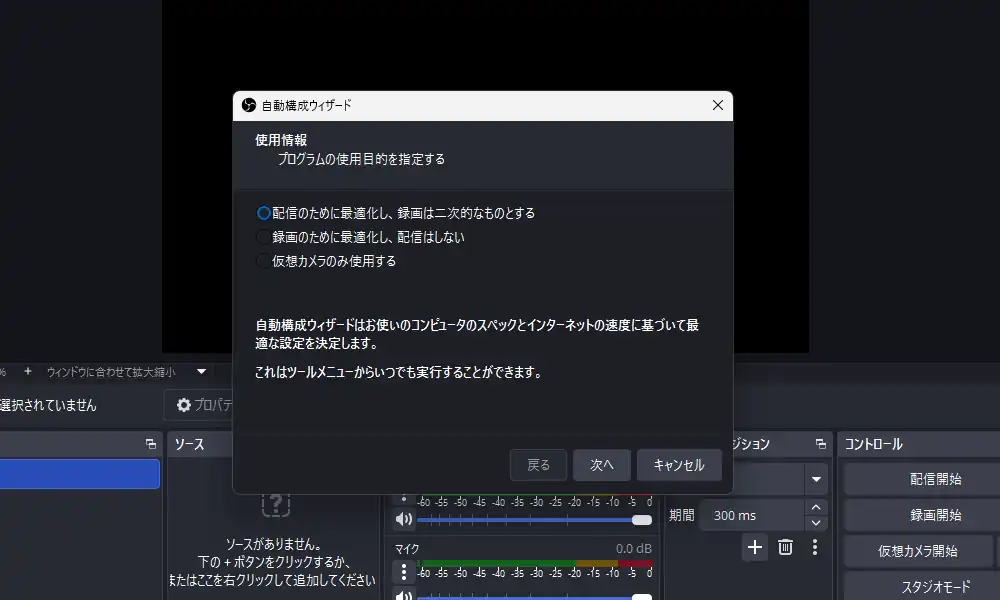Open the transition three-dot options menu
The image size is (1000, 600).
point(815,547)
